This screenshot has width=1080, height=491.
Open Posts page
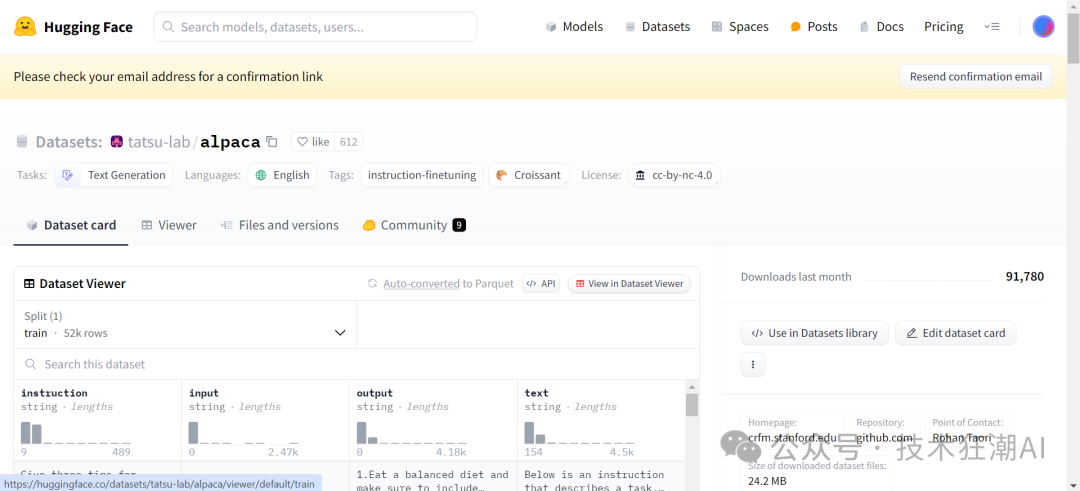coord(813,27)
